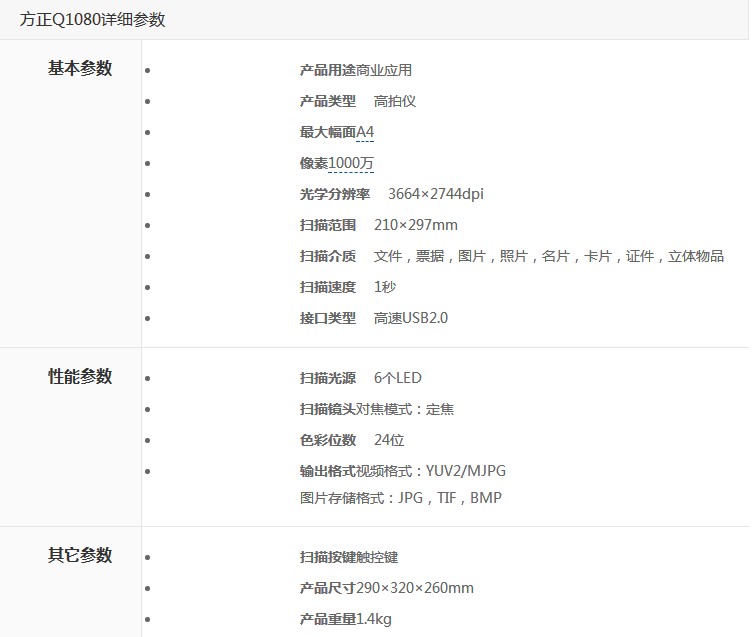Select the 其它参数 section label
The width and height of the screenshot is (754, 637).
coord(80,555)
